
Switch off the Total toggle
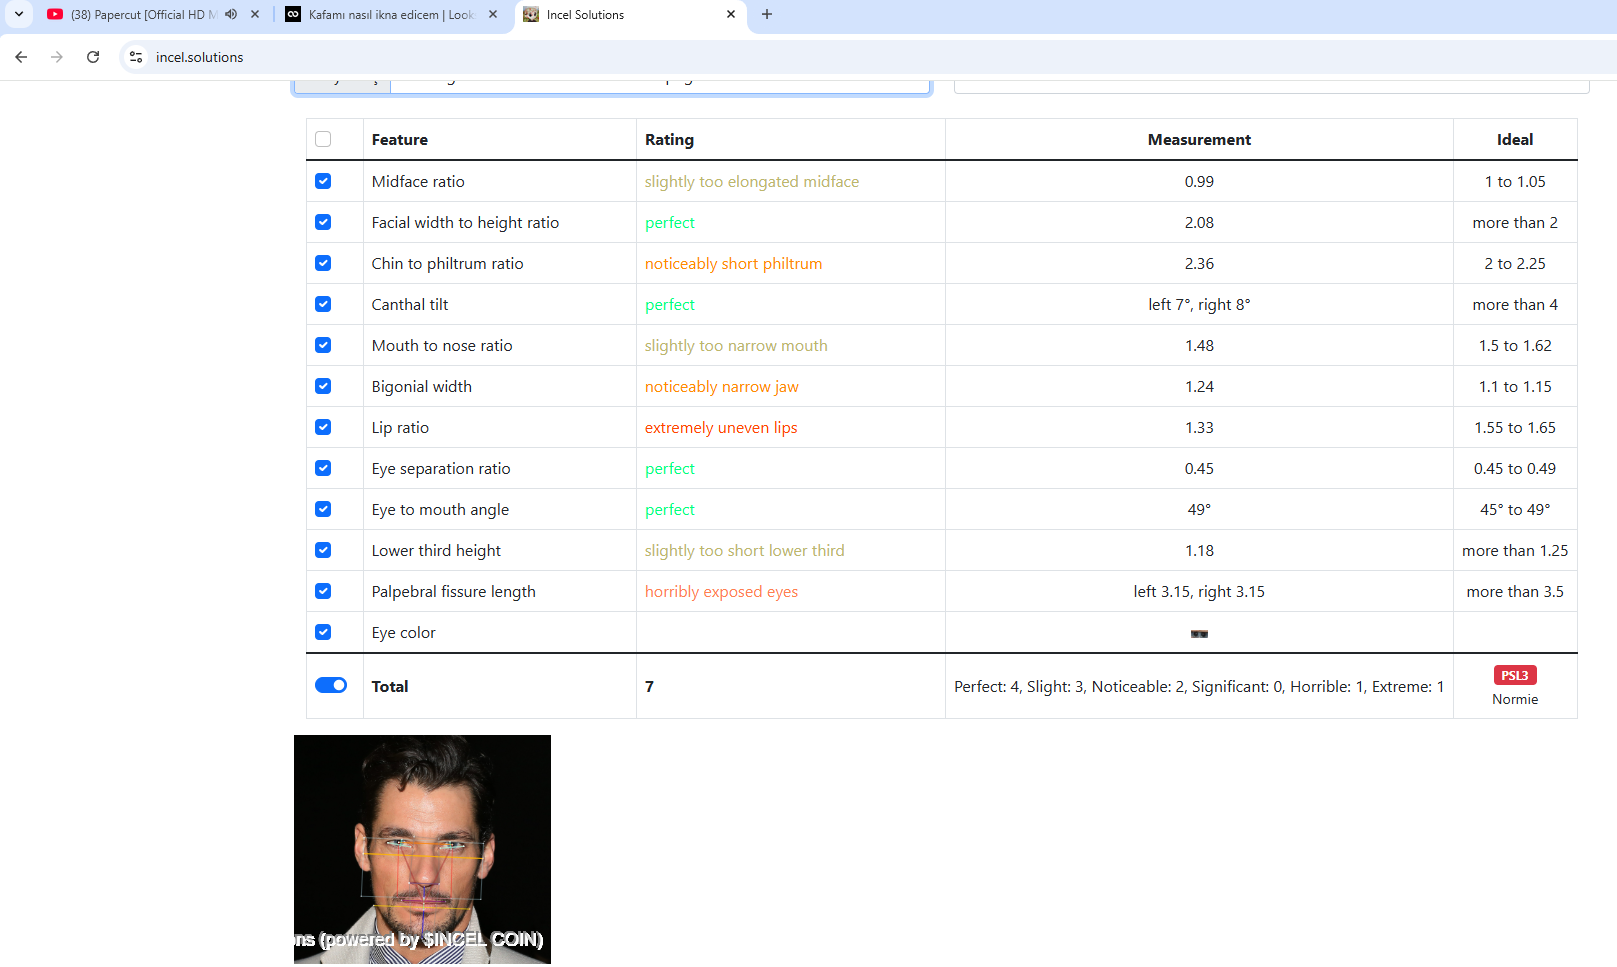click(x=331, y=685)
